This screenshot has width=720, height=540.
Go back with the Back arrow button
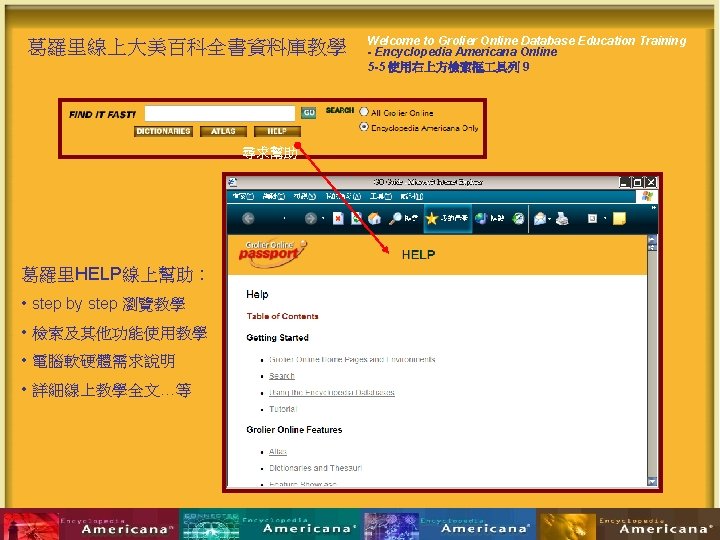(248, 219)
